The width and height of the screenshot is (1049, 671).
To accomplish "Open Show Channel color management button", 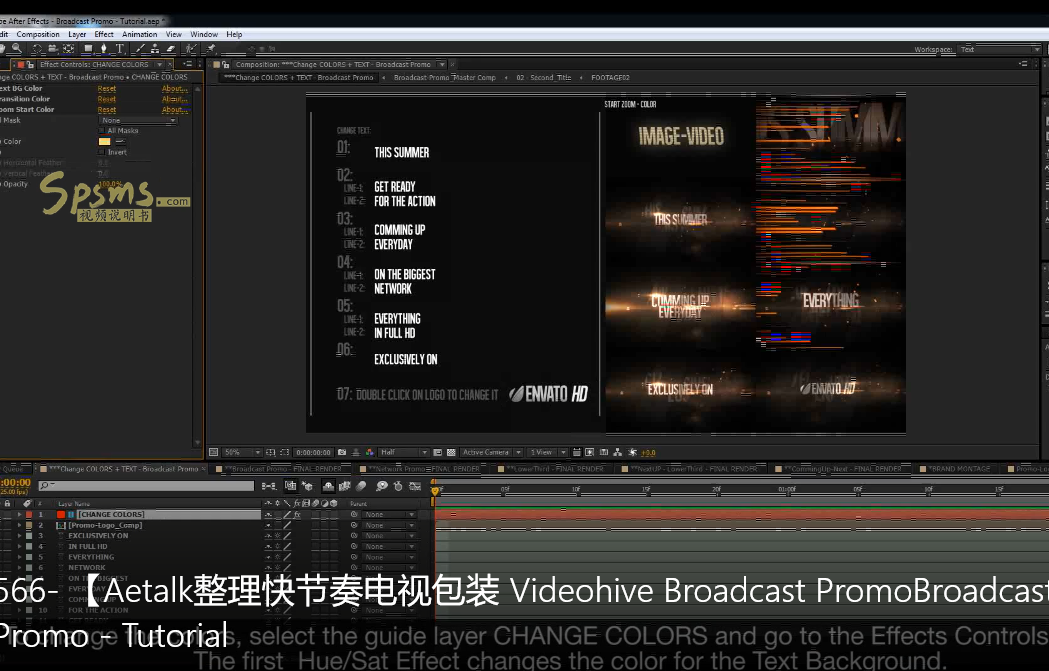I will [x=369, y=452].
